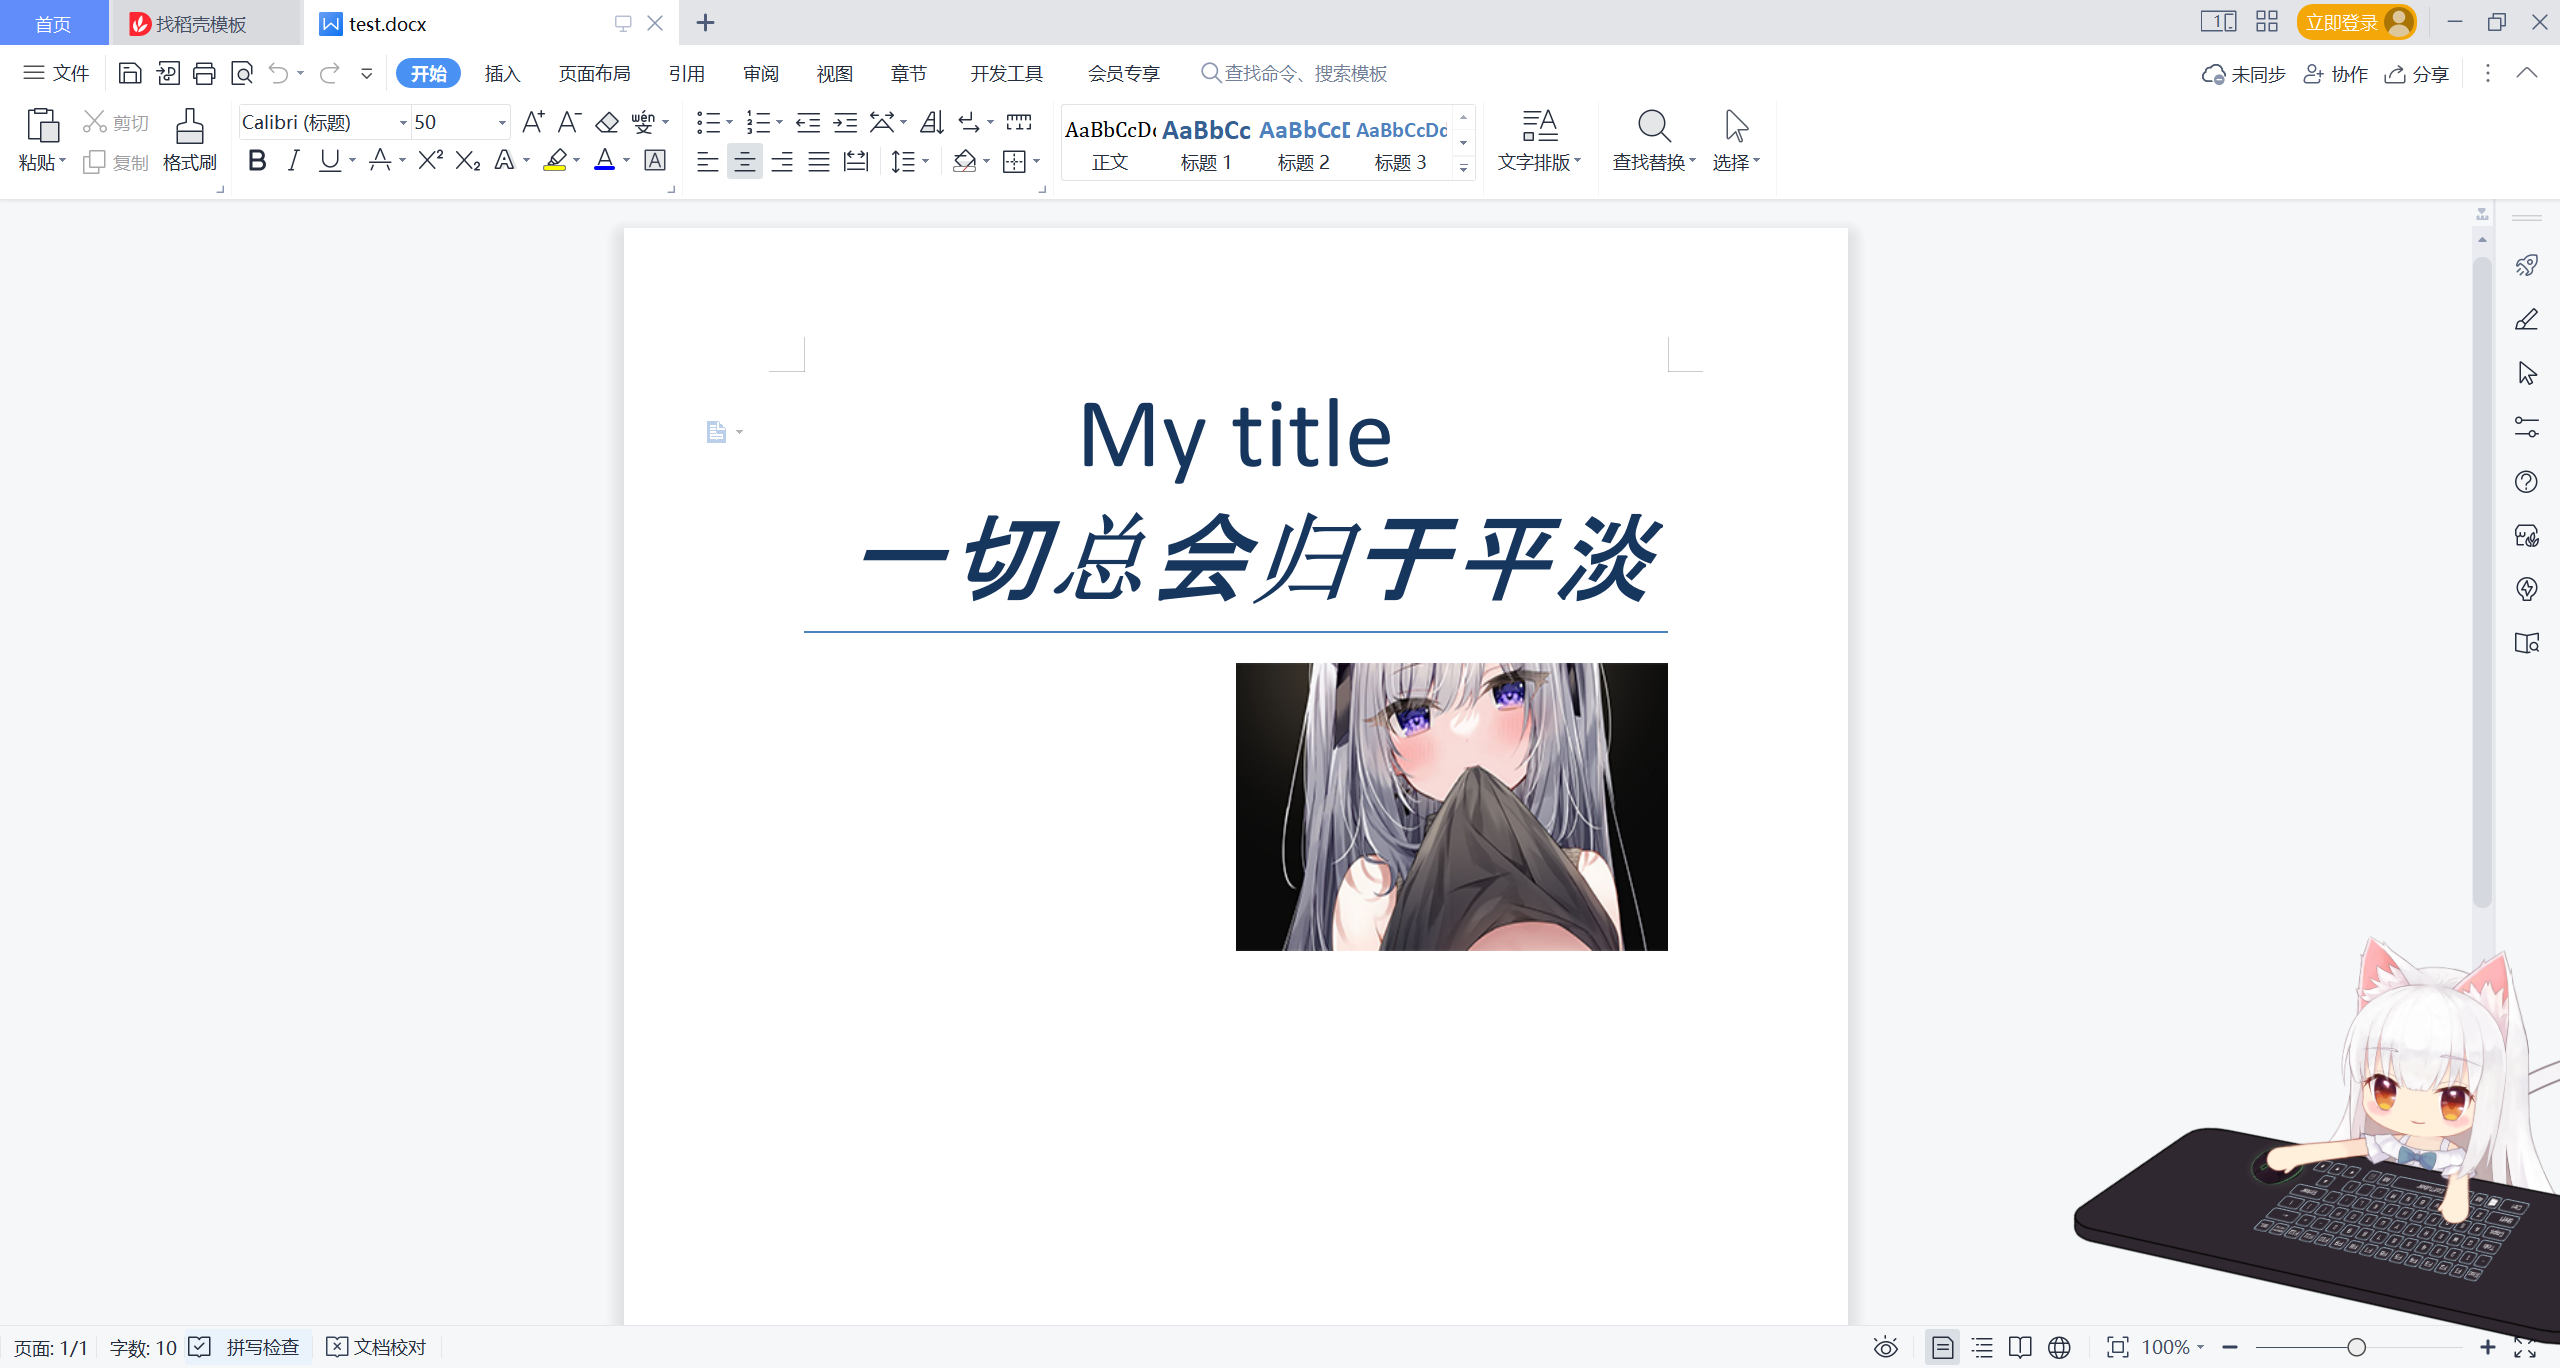Toggle Underline formatting
Image resolution: width=2560 pixels, height=1368 pixels.
tap(329, 160)
